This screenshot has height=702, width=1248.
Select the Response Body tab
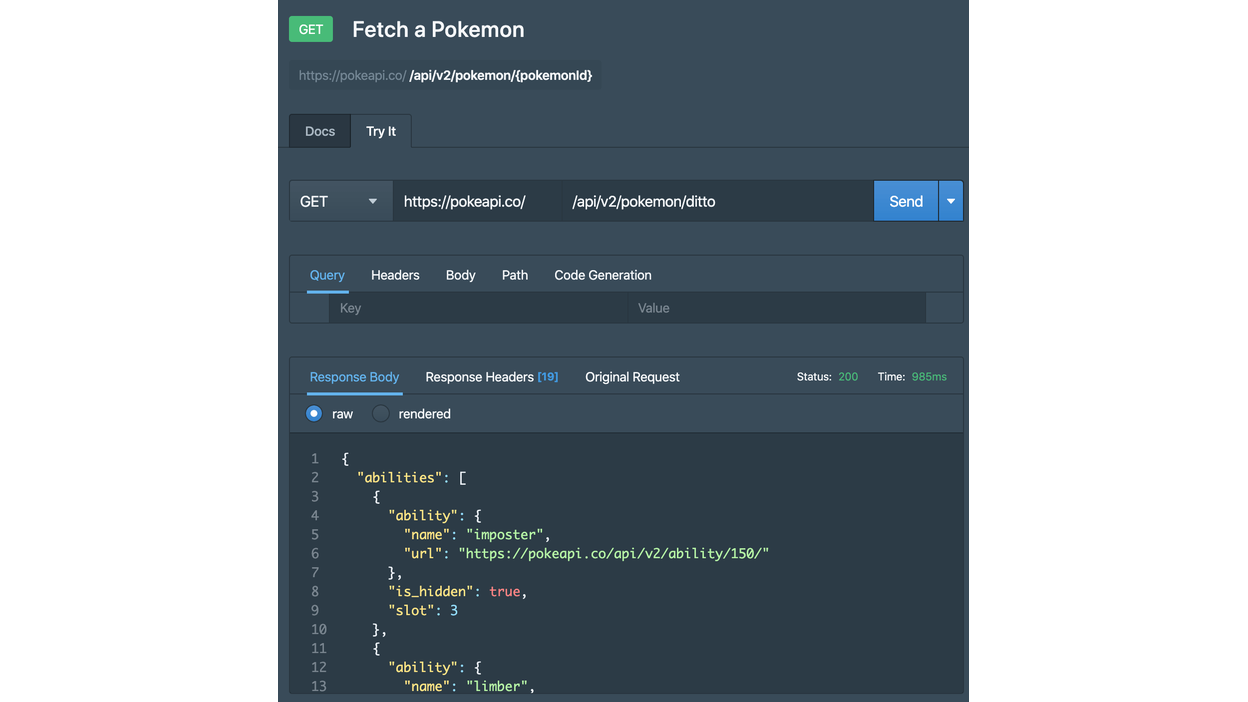(354, 377)
